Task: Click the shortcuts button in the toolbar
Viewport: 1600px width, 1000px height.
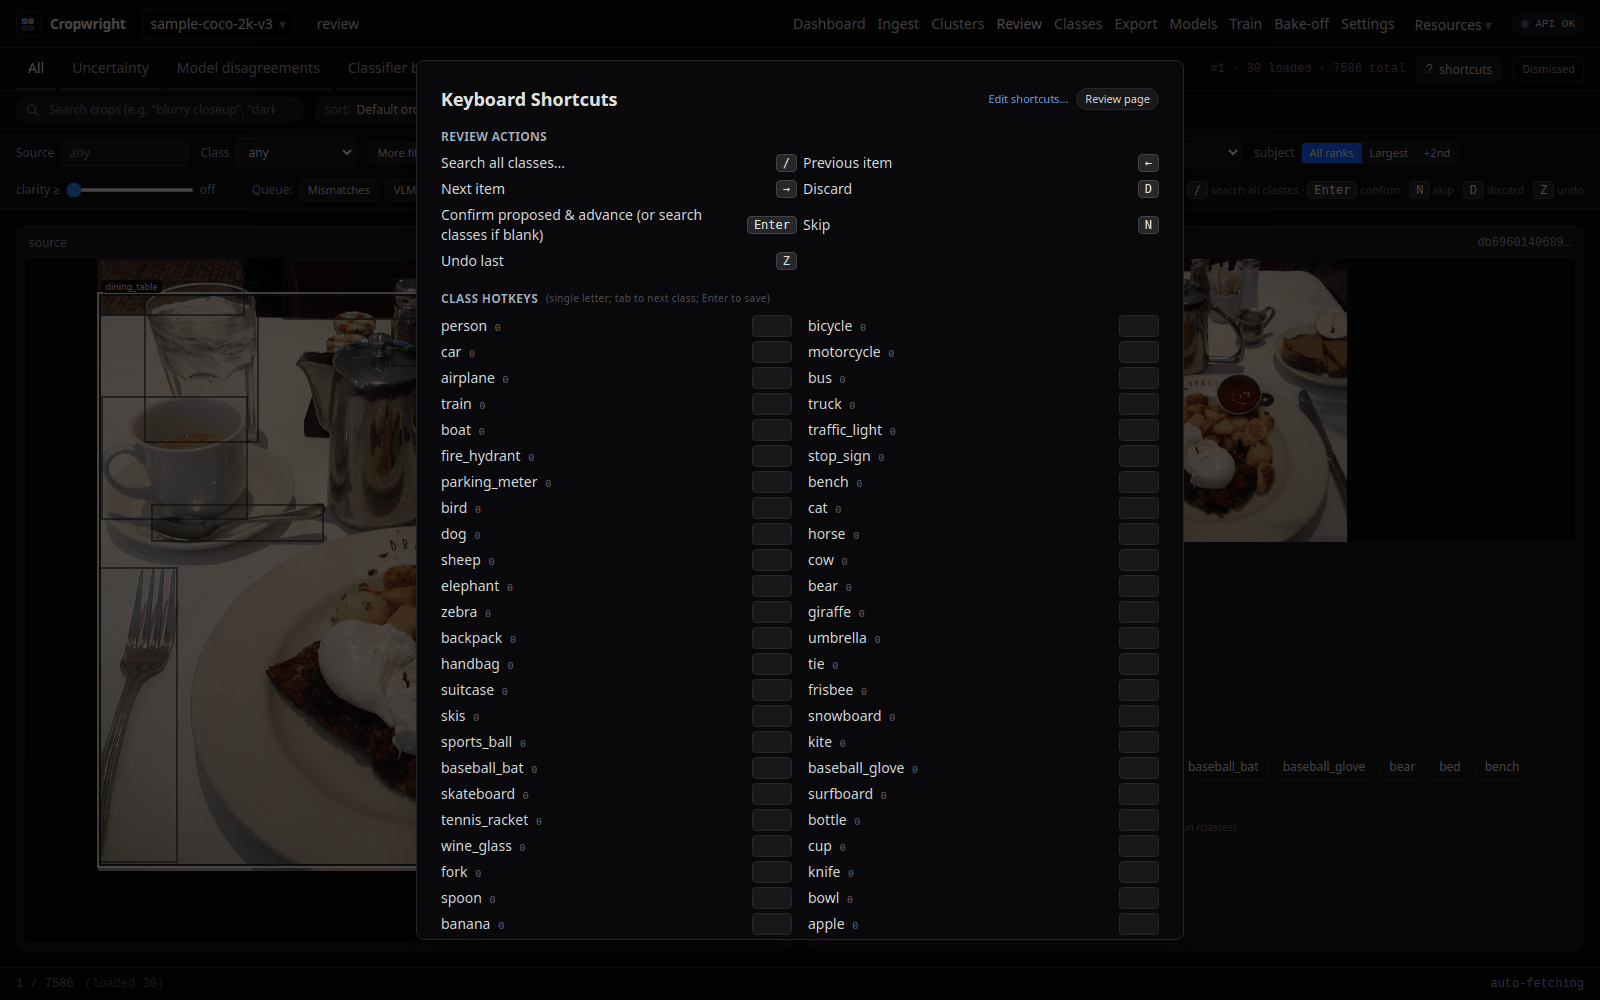Action: 1459,69
